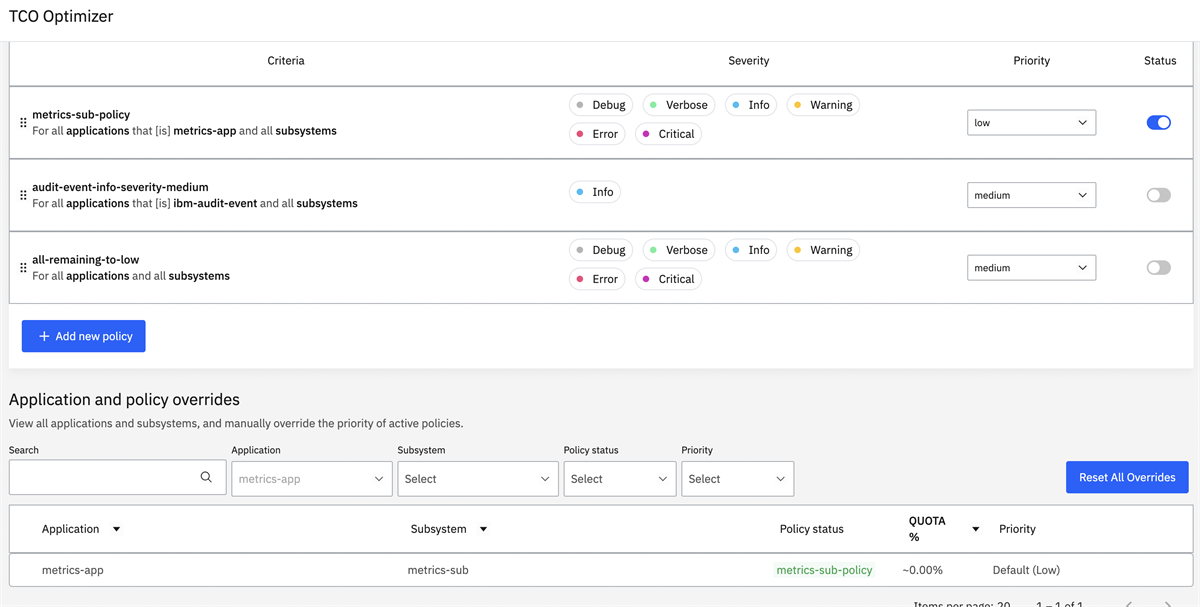The image size is (1200, 607).
Task: Sort by Application column arrow
Action: click(x=116, y=529)
